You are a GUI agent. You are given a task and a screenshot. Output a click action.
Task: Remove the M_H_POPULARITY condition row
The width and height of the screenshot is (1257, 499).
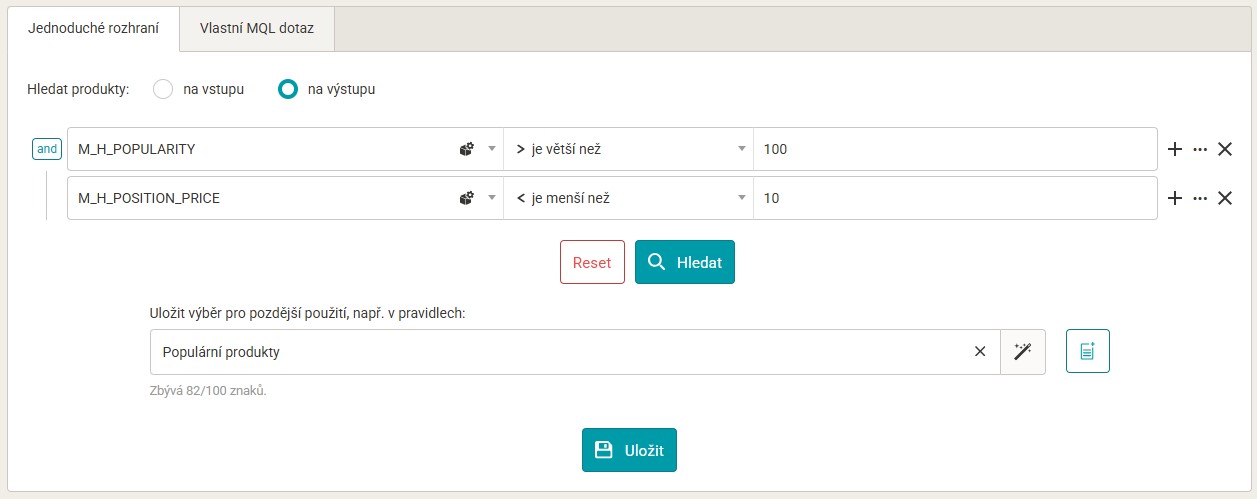coord(1224,150)
